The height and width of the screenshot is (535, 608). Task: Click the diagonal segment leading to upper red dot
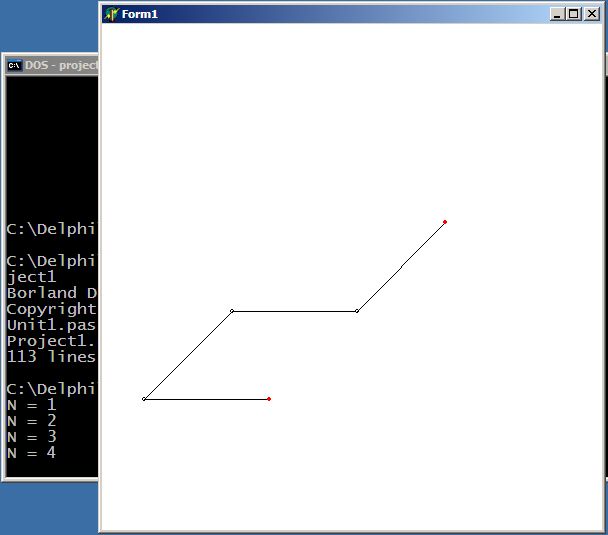[401, 266]
